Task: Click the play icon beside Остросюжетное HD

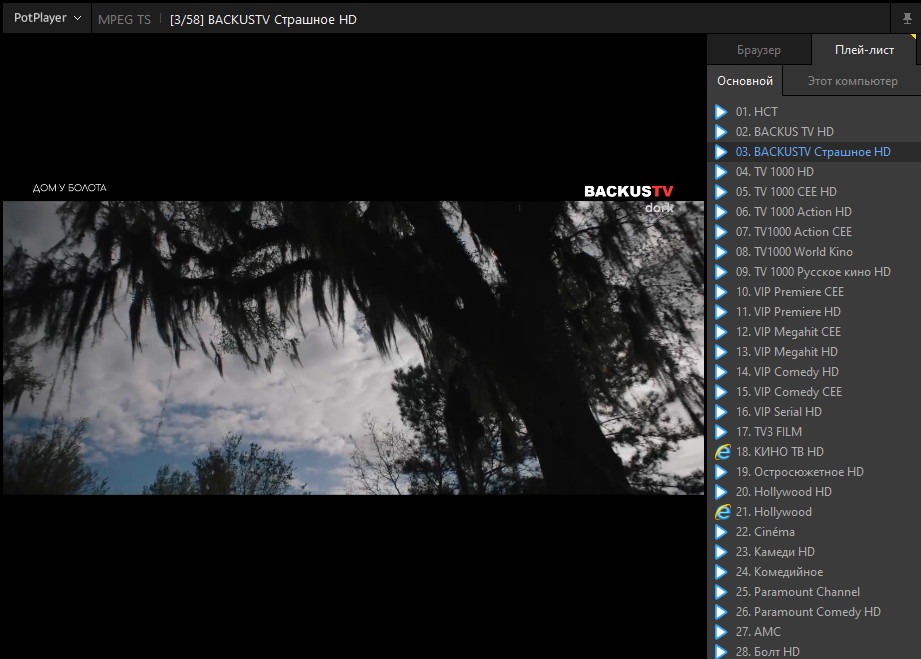Action: 721,472
